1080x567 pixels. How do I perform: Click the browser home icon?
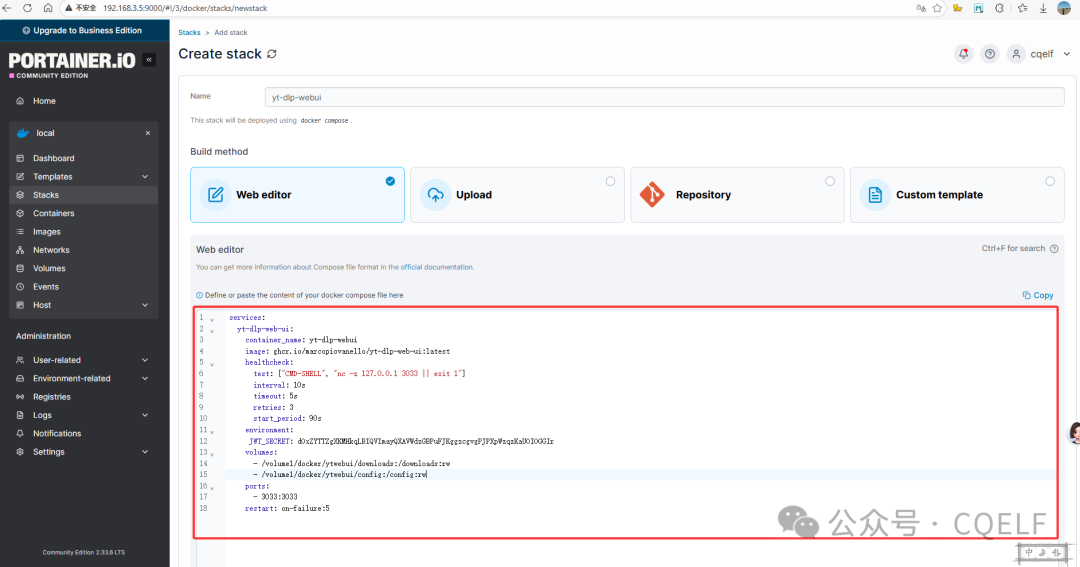pos(48,8)
